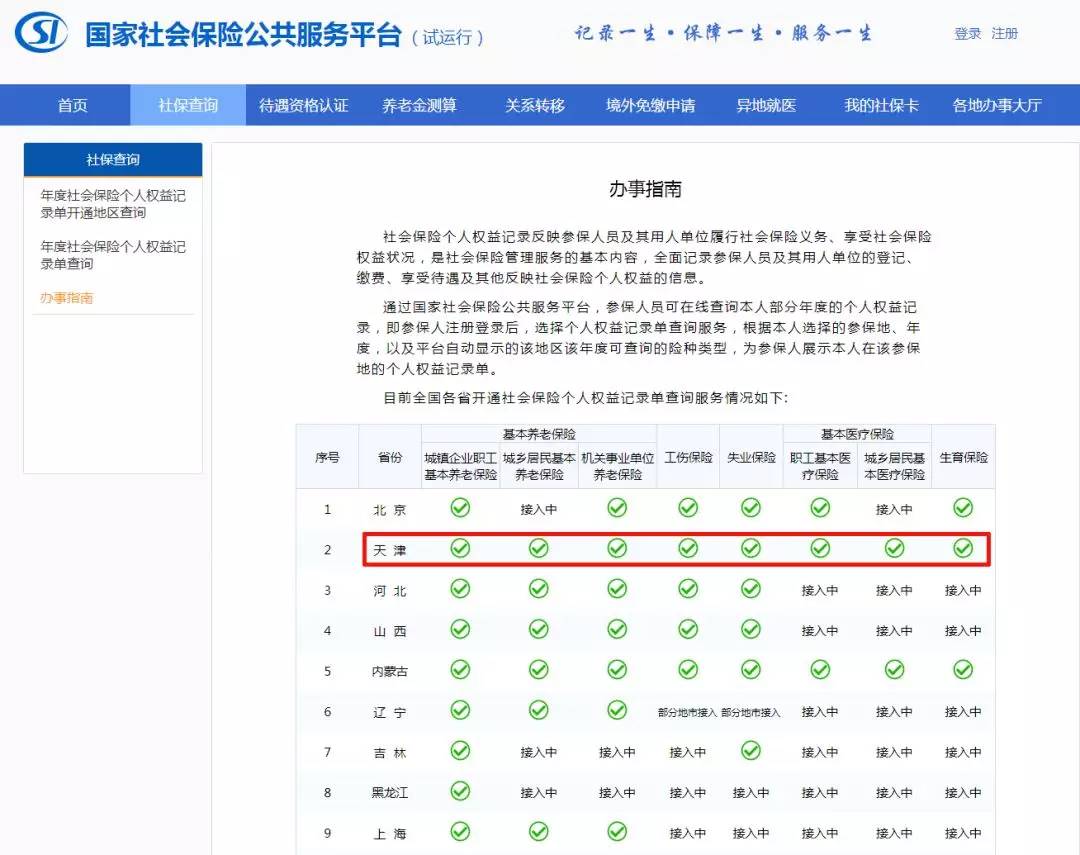Click Hebei's green check under 失业保险
Image resolution: width=1080 pixels, height=855 pixels.
pyautogui.click(x=751, y=589)
